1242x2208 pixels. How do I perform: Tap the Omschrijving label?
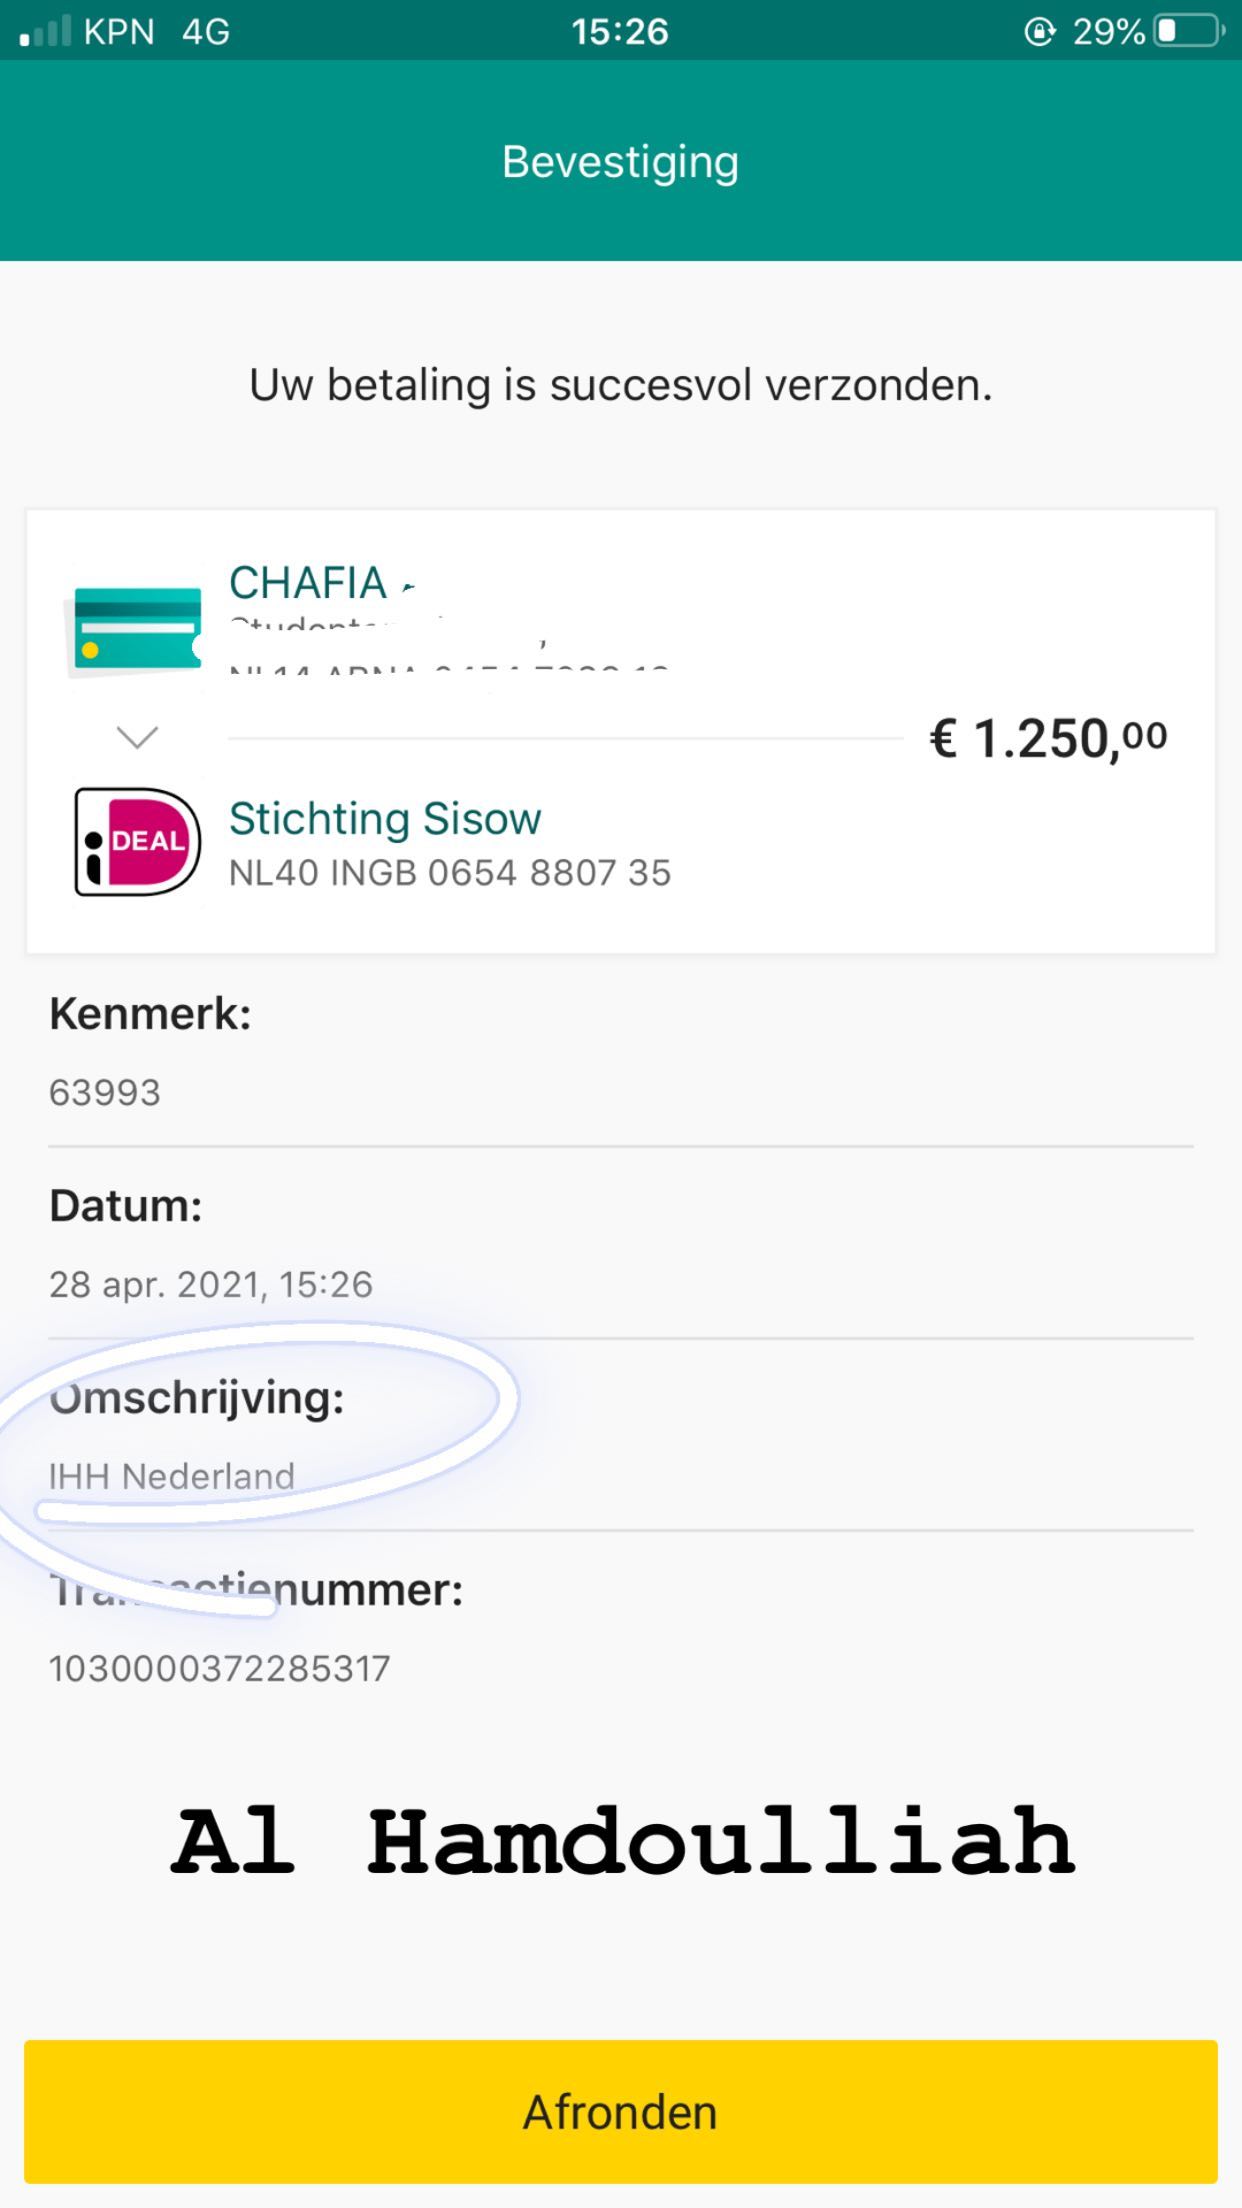[x=197, y=1398]
